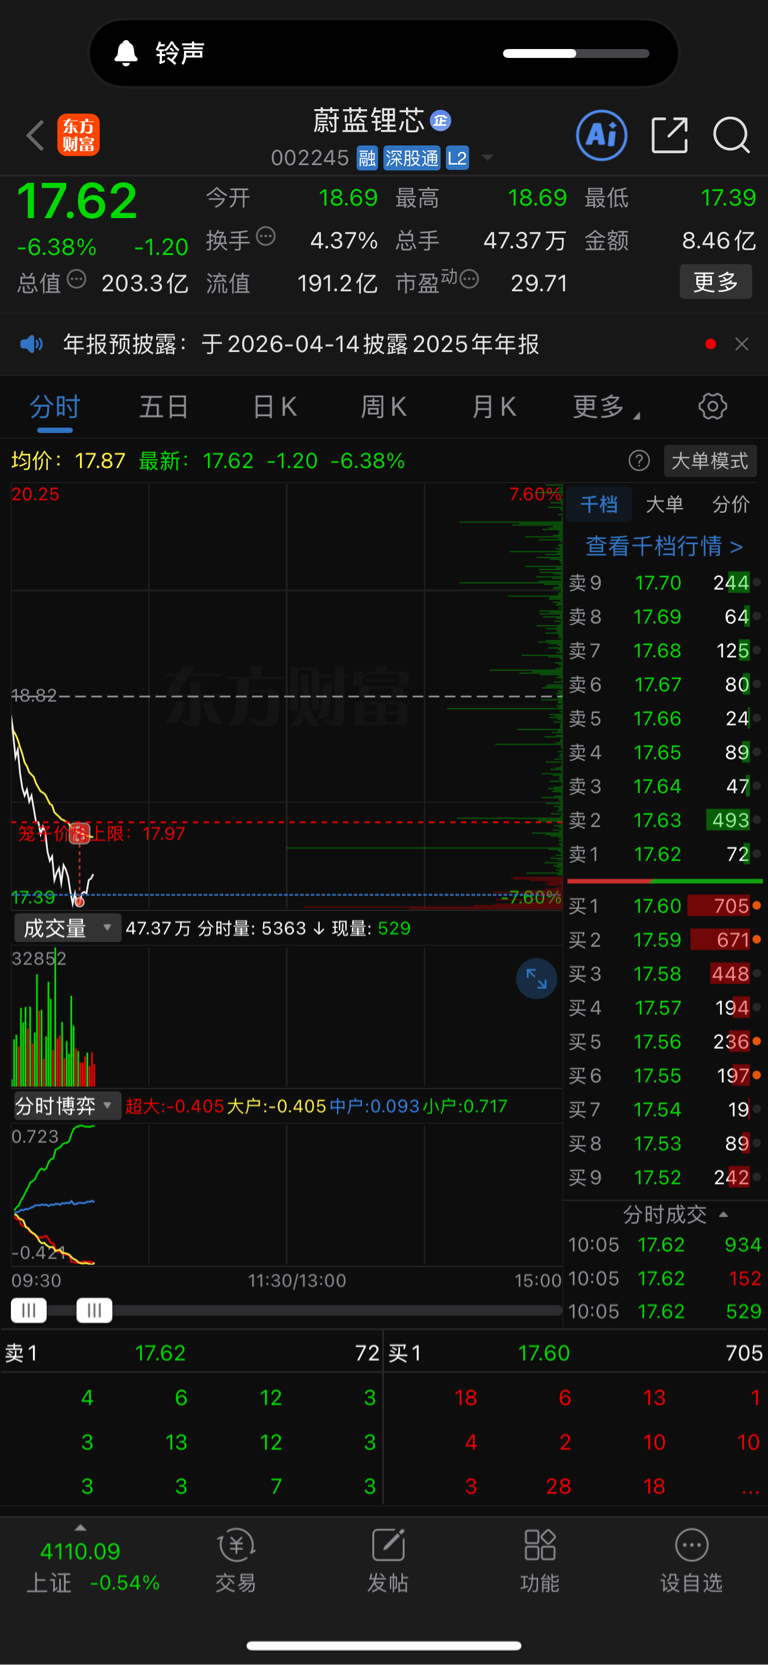
Task: Select the 大单 tab
Action: (x=665, y=504)
